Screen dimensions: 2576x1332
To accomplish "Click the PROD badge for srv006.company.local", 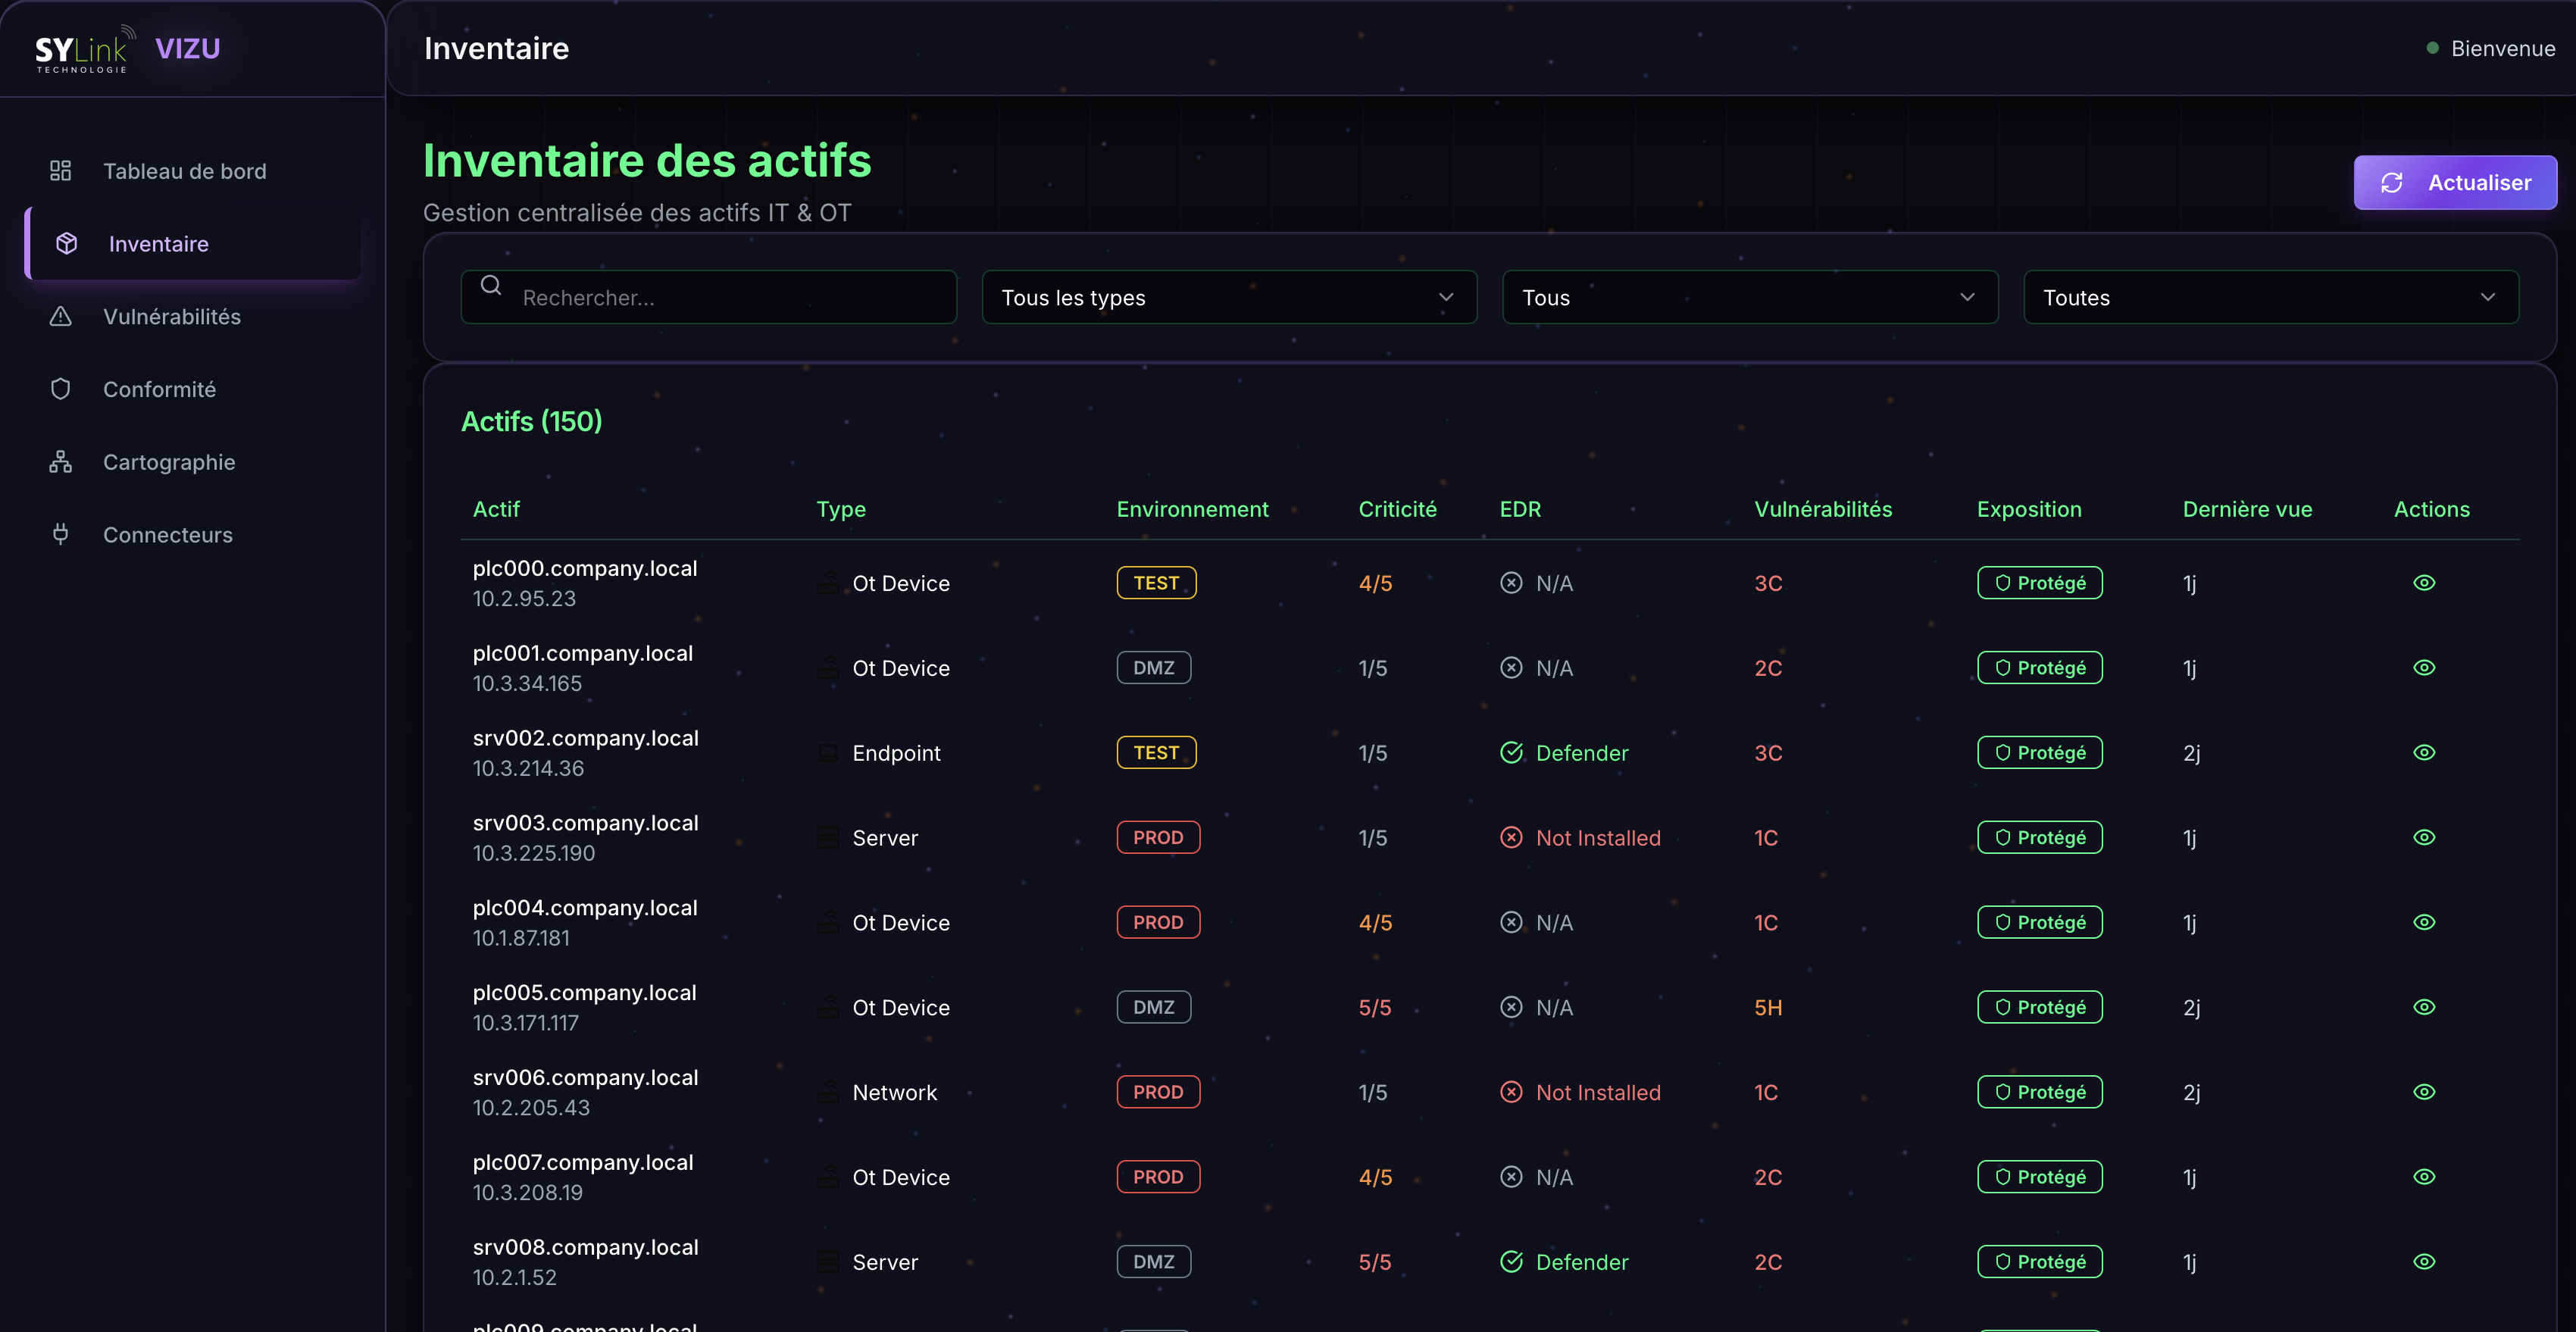I will [1158, 1092].
